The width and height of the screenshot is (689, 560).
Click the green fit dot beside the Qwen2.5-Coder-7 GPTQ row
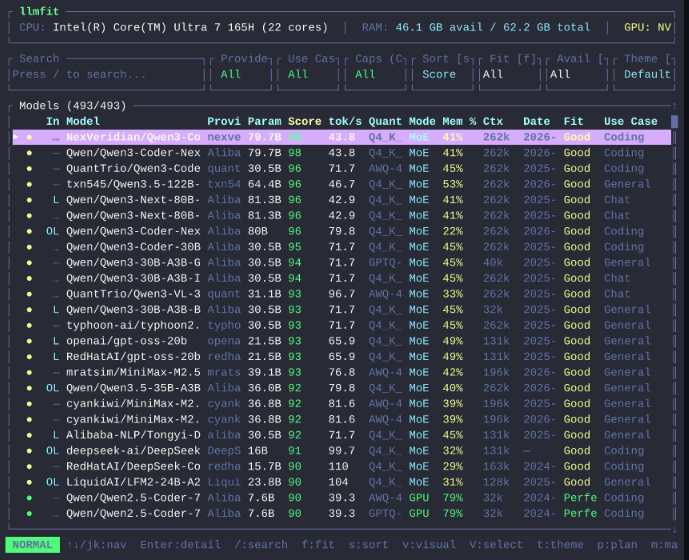29,514
